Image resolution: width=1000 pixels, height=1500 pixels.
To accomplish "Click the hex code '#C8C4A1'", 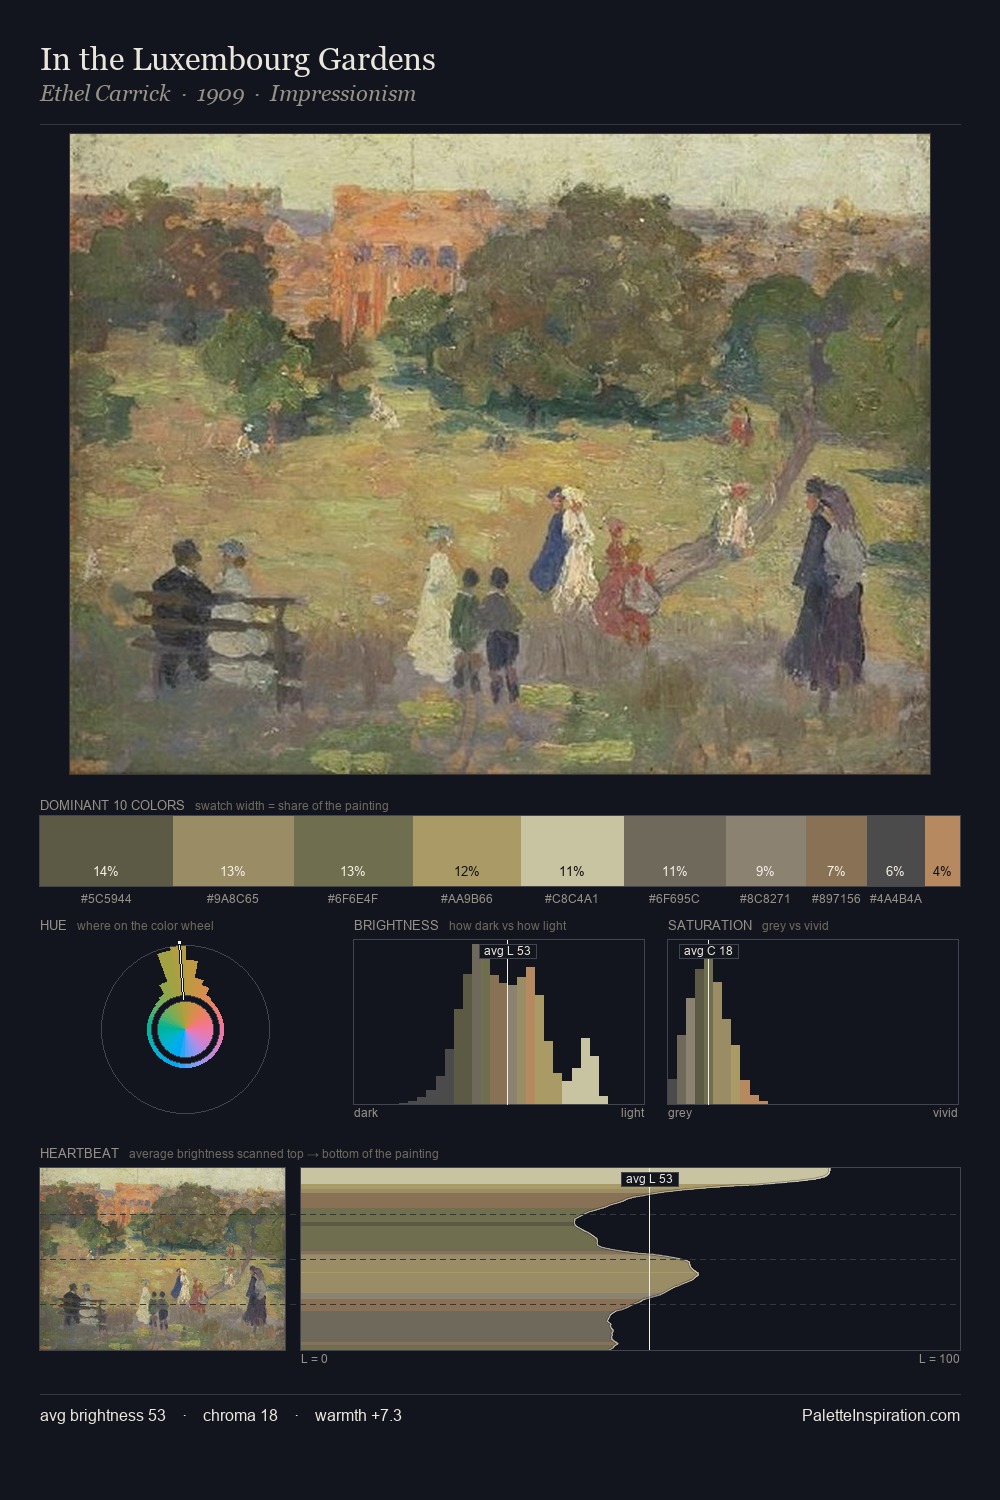I will click(572, 899).
